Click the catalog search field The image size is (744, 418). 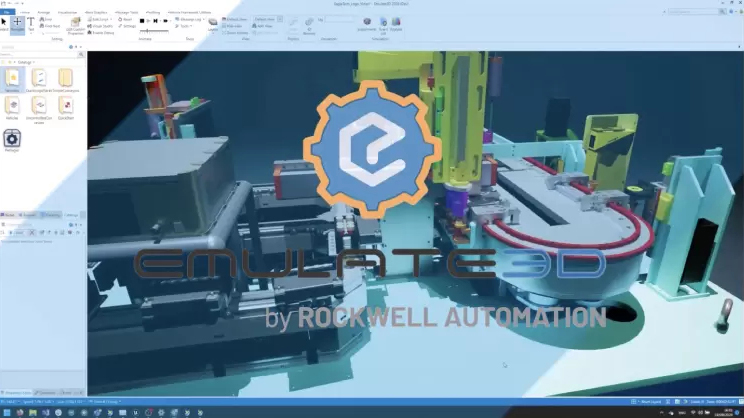(39, 55)
